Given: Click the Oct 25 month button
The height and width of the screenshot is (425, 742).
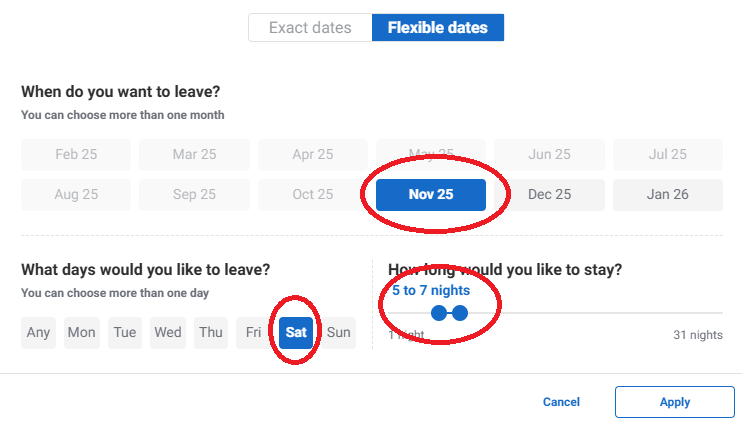Looking at the screenshot, I should click(313, 195).
